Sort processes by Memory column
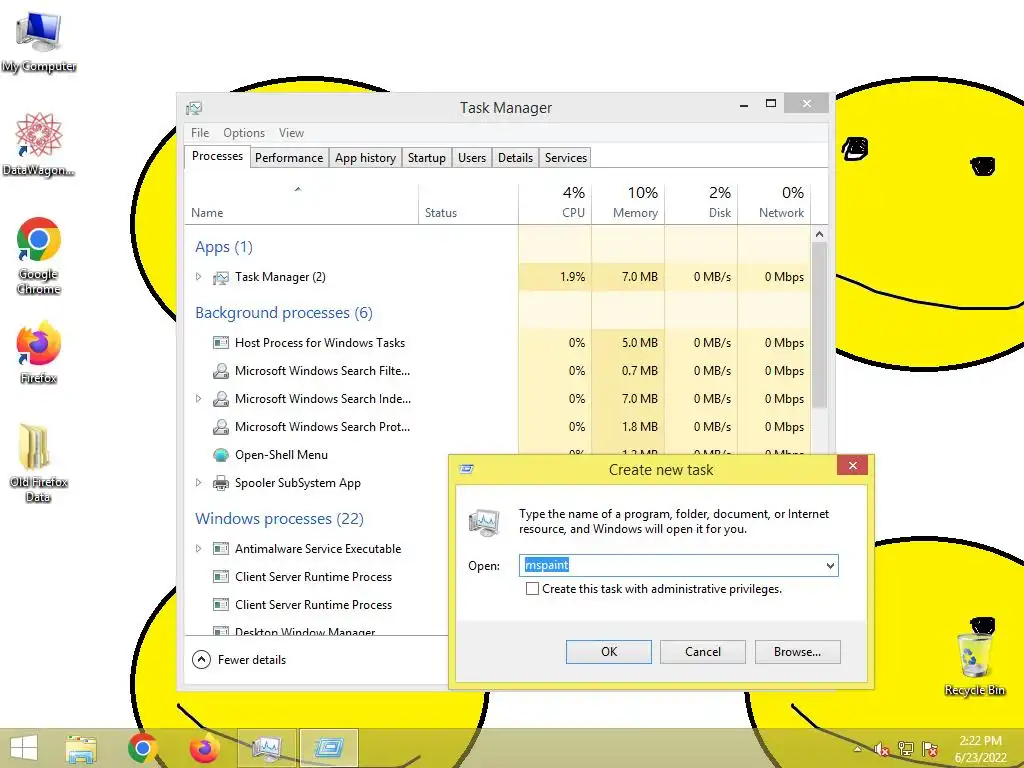The width and height of the screenshot is (1024, 768). [x=628, y=203]
